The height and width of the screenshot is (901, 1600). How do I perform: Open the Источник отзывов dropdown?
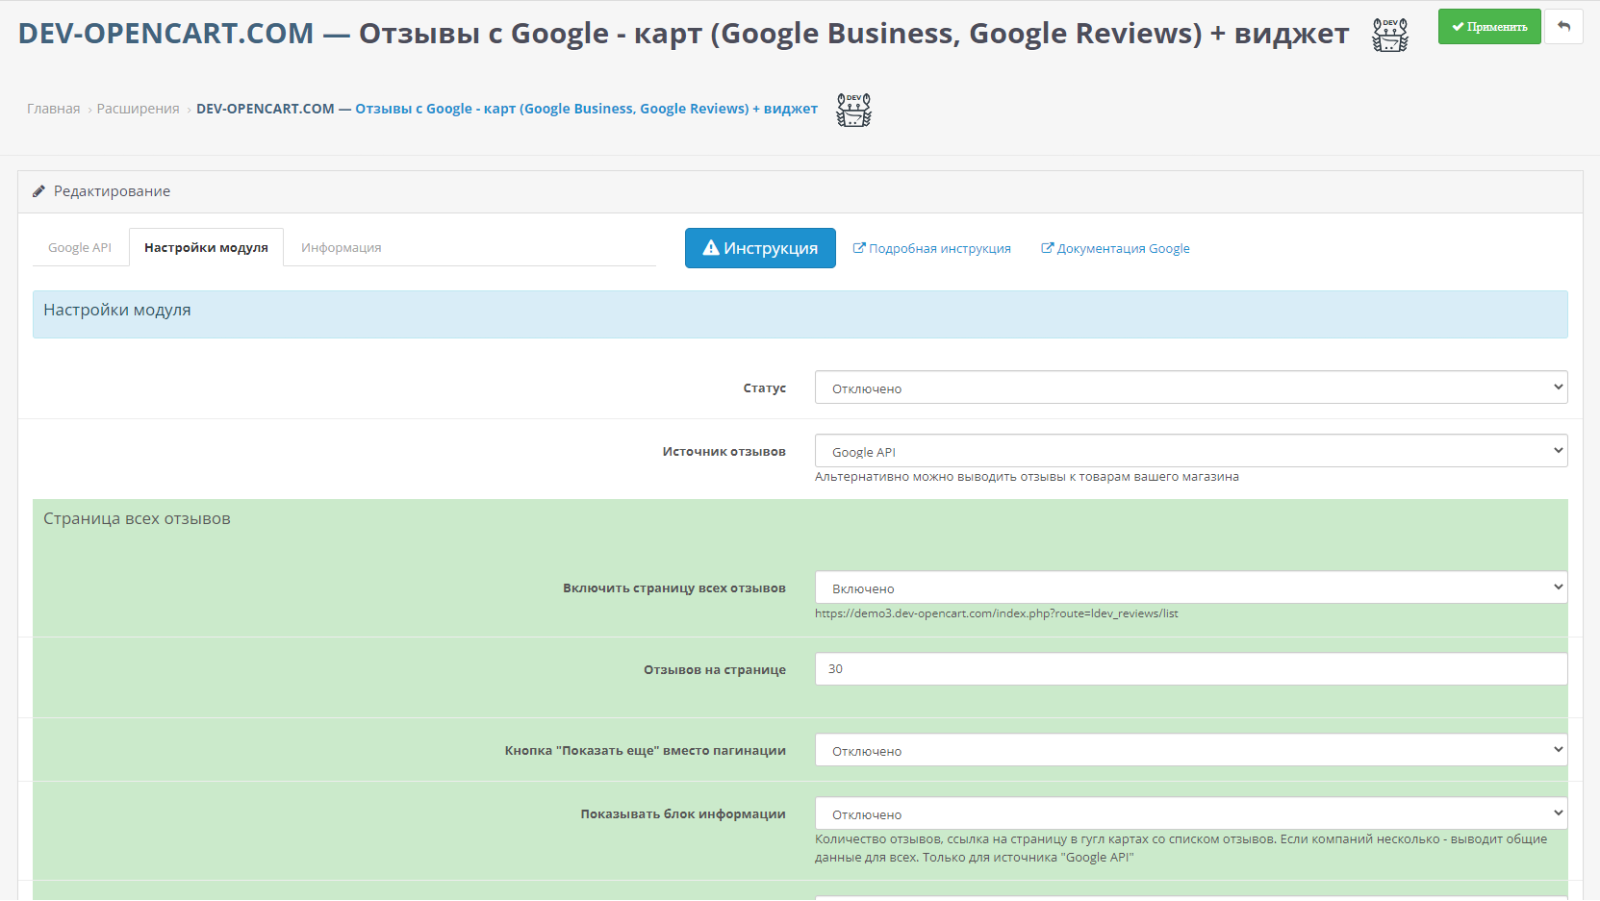tap(1191, 451)
